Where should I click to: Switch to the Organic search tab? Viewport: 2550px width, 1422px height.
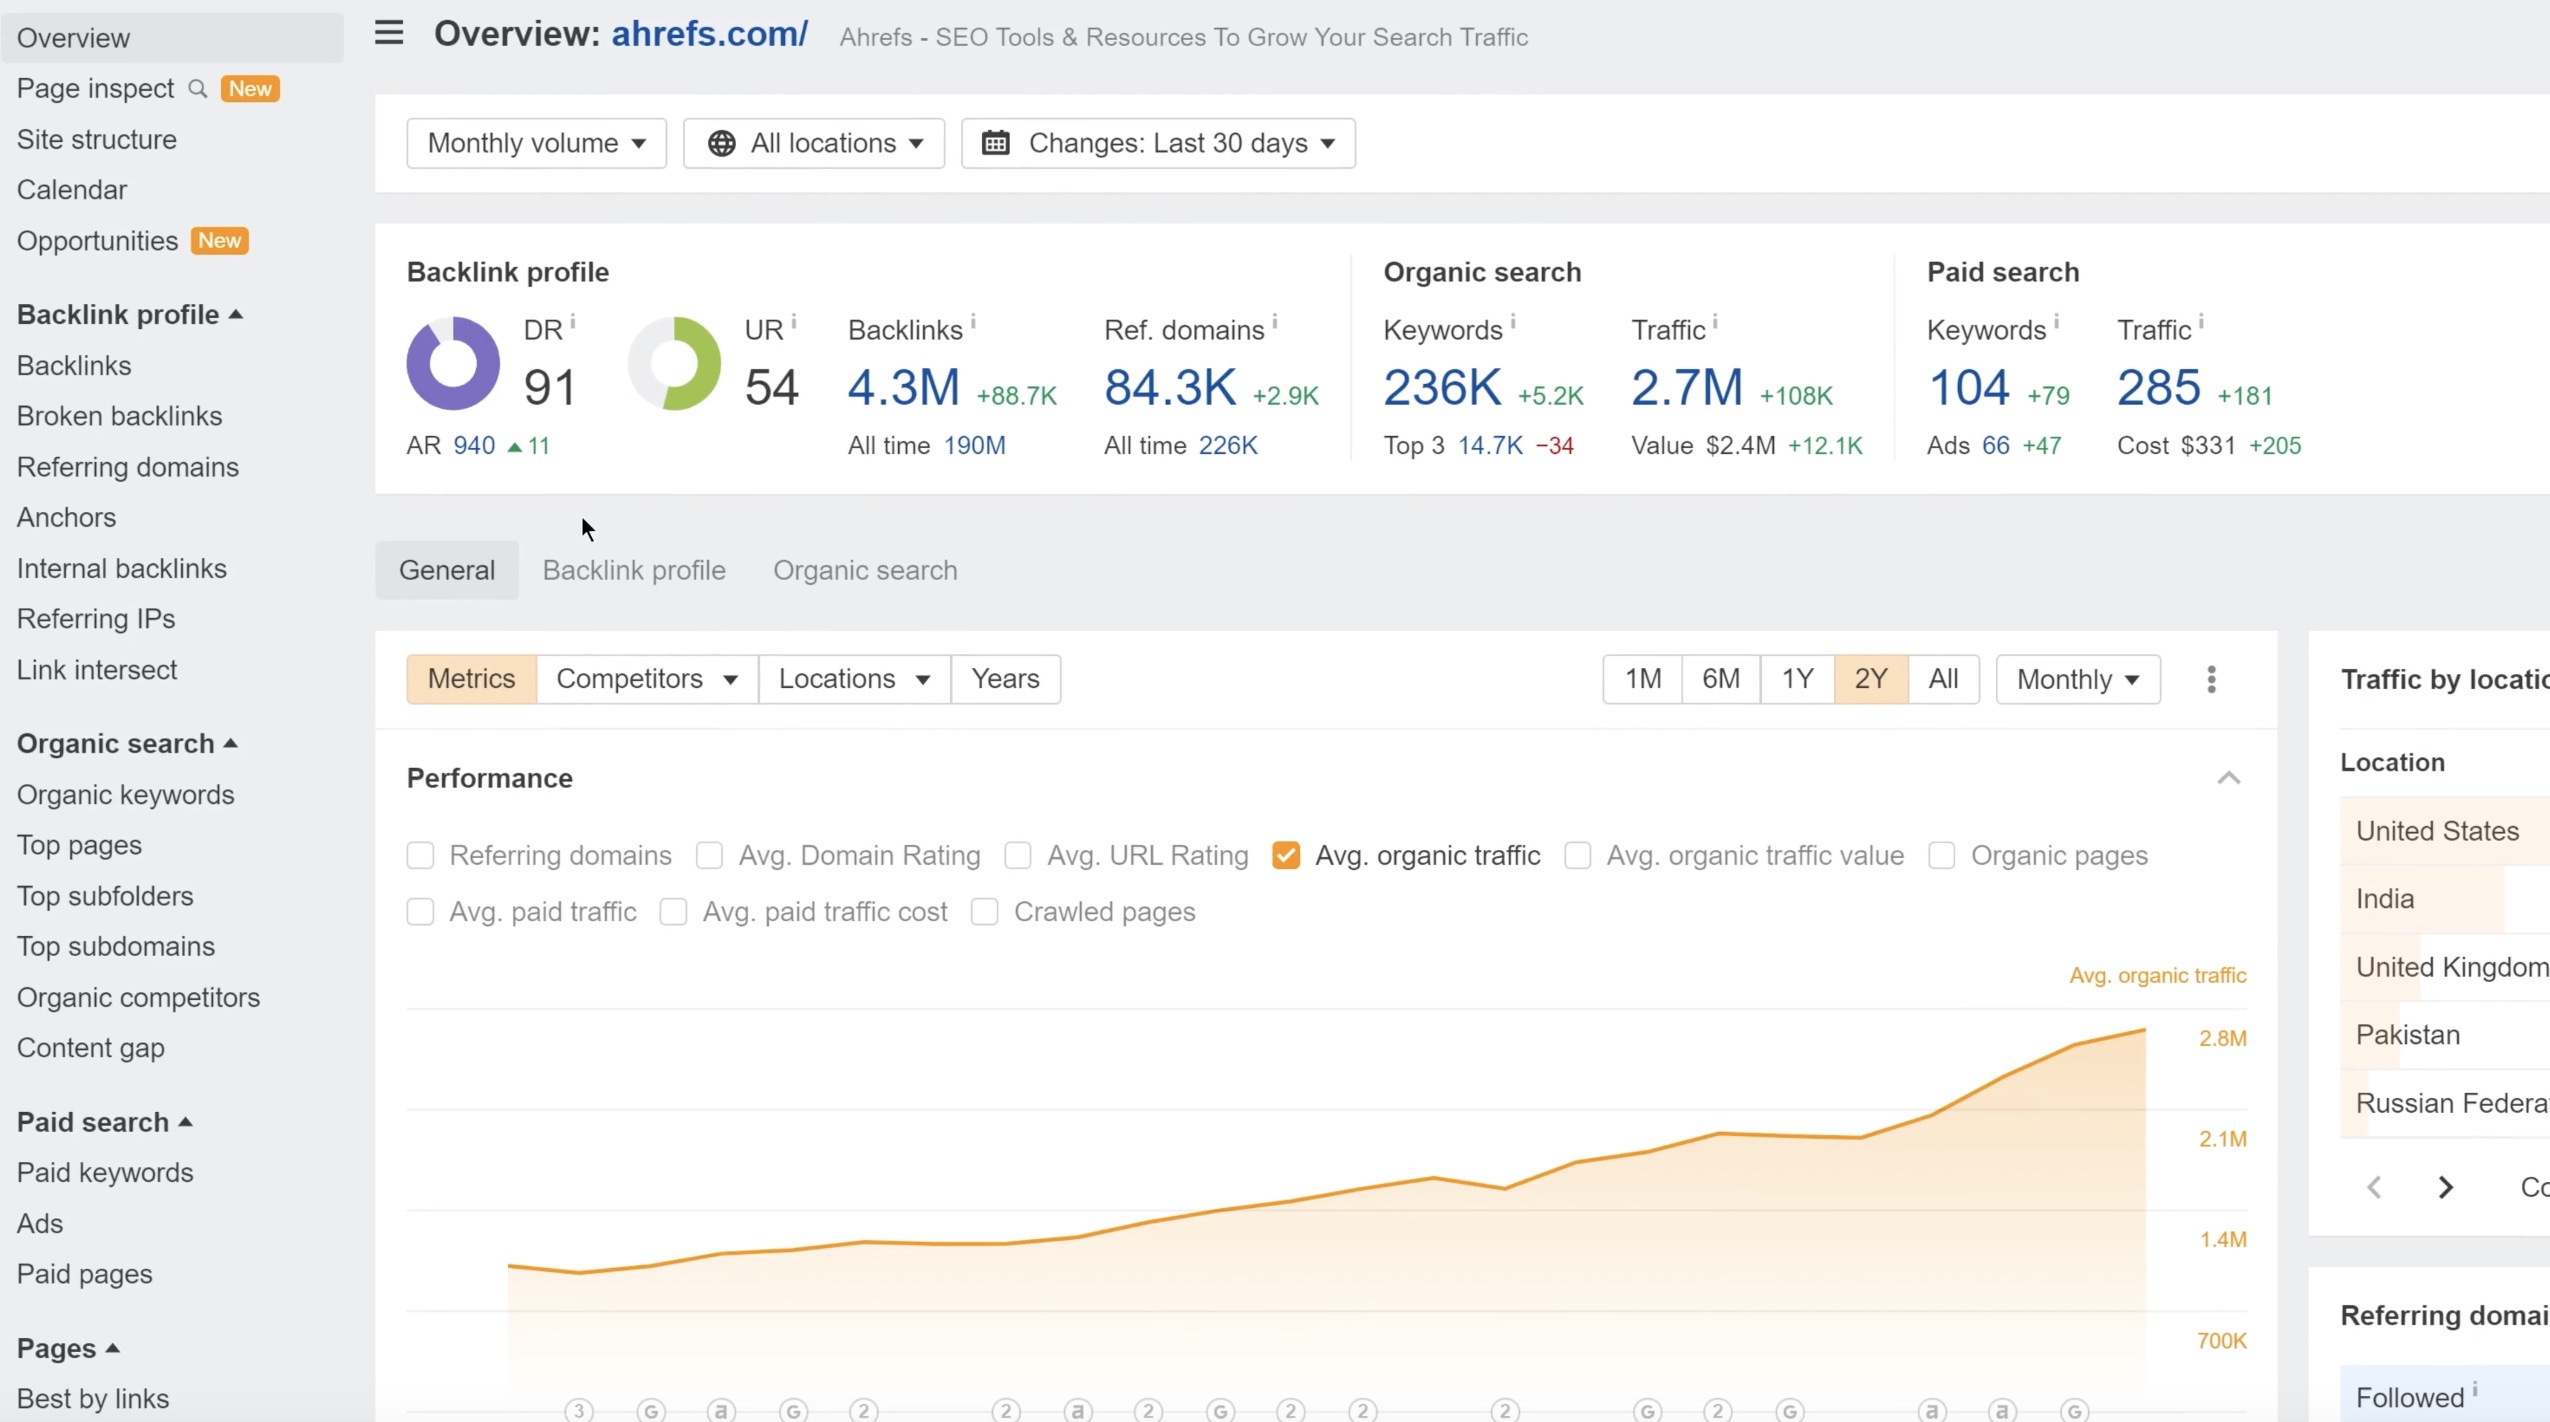point(865,569)
